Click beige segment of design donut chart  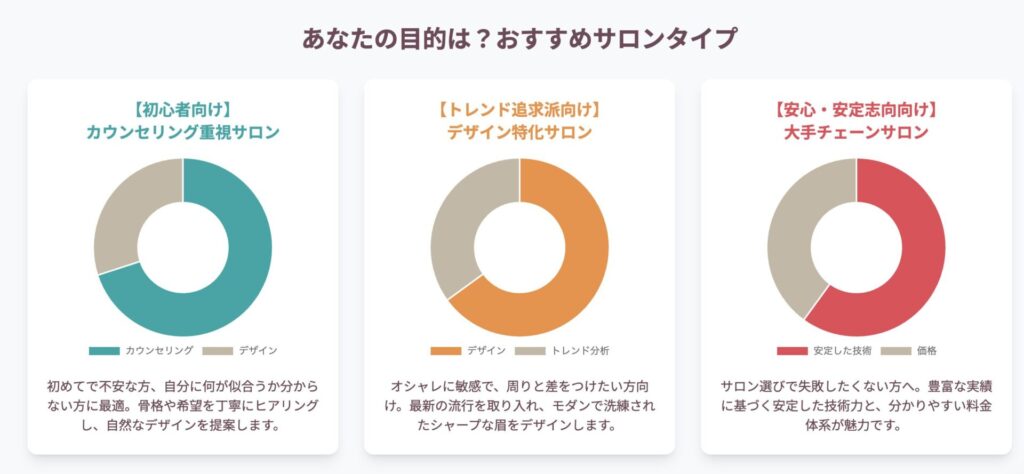click(x=457, y=222)
